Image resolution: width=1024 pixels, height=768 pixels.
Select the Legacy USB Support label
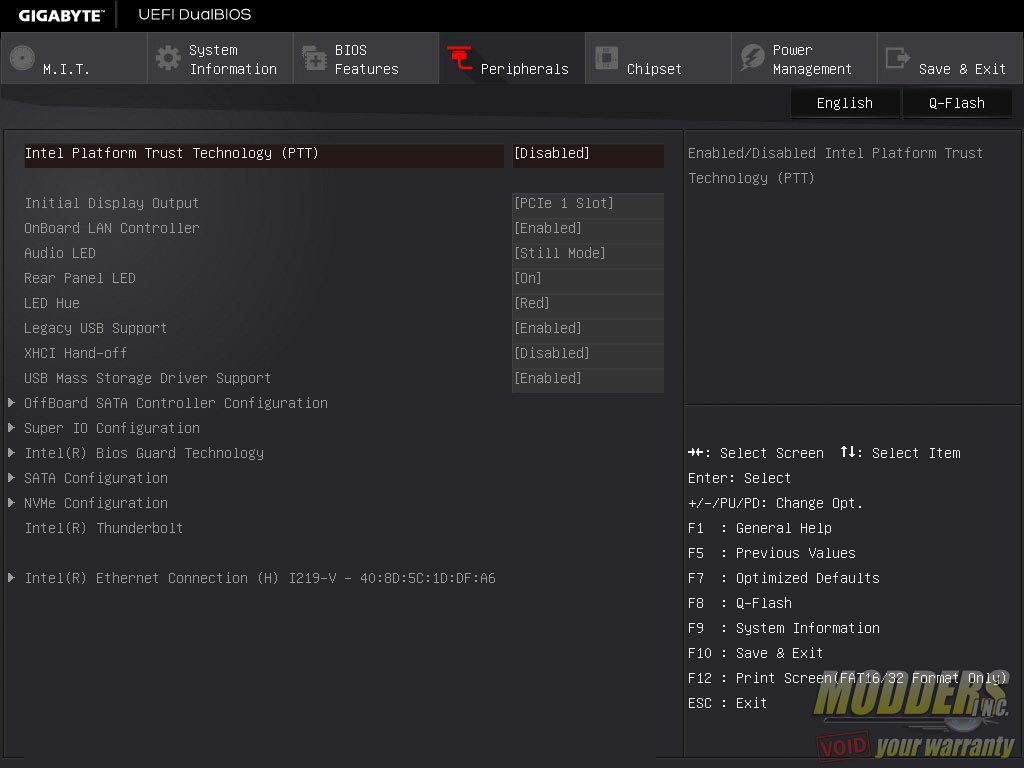click(95, 328)
